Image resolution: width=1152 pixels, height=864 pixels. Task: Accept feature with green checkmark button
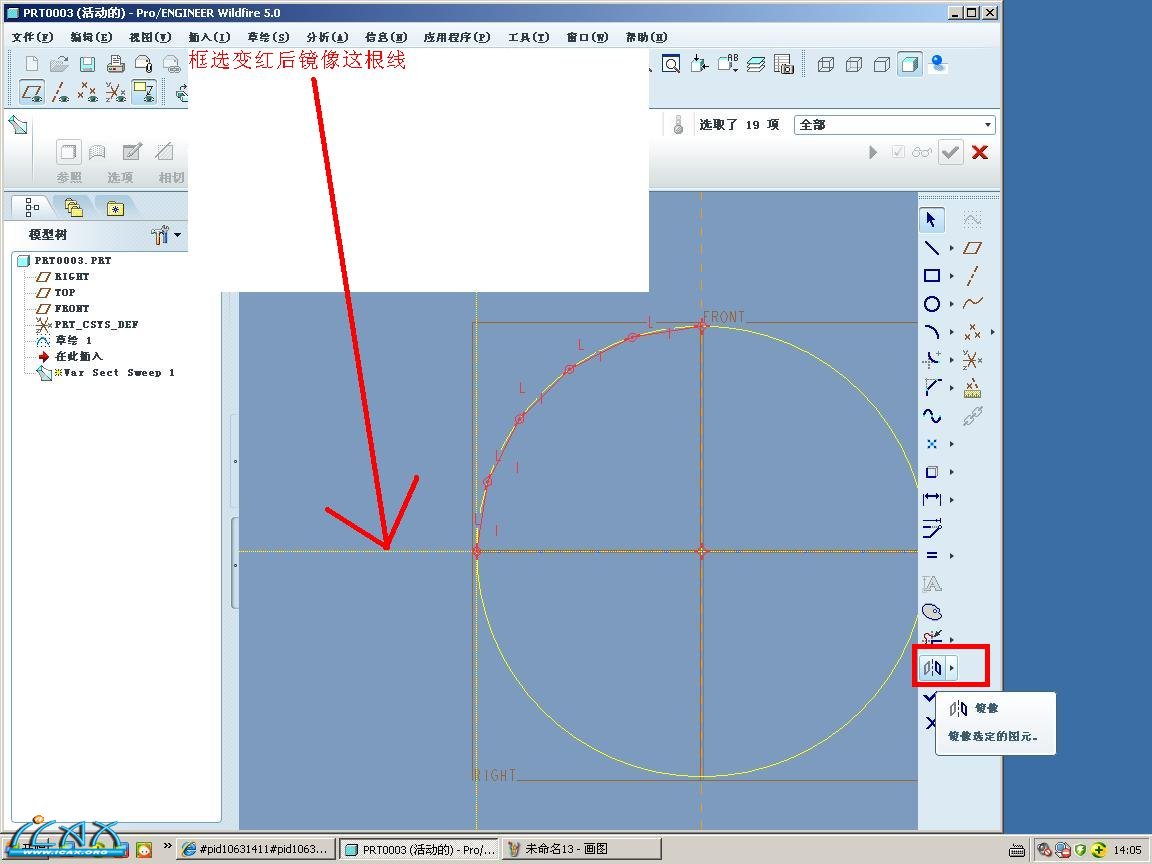(950, 152)
